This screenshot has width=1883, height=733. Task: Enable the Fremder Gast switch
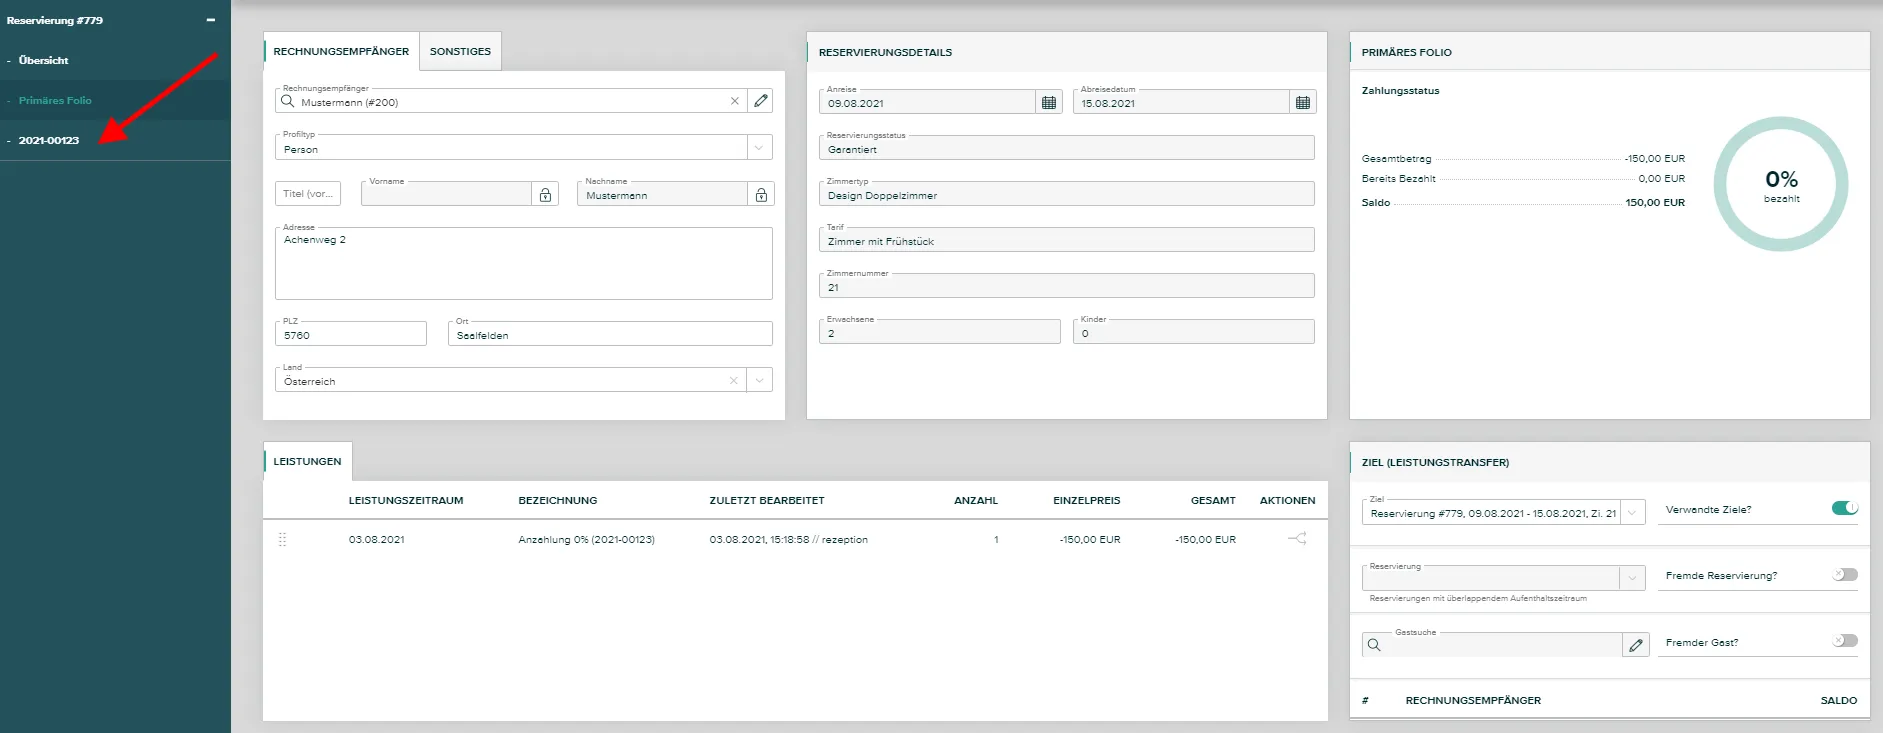pos(1845,641)
